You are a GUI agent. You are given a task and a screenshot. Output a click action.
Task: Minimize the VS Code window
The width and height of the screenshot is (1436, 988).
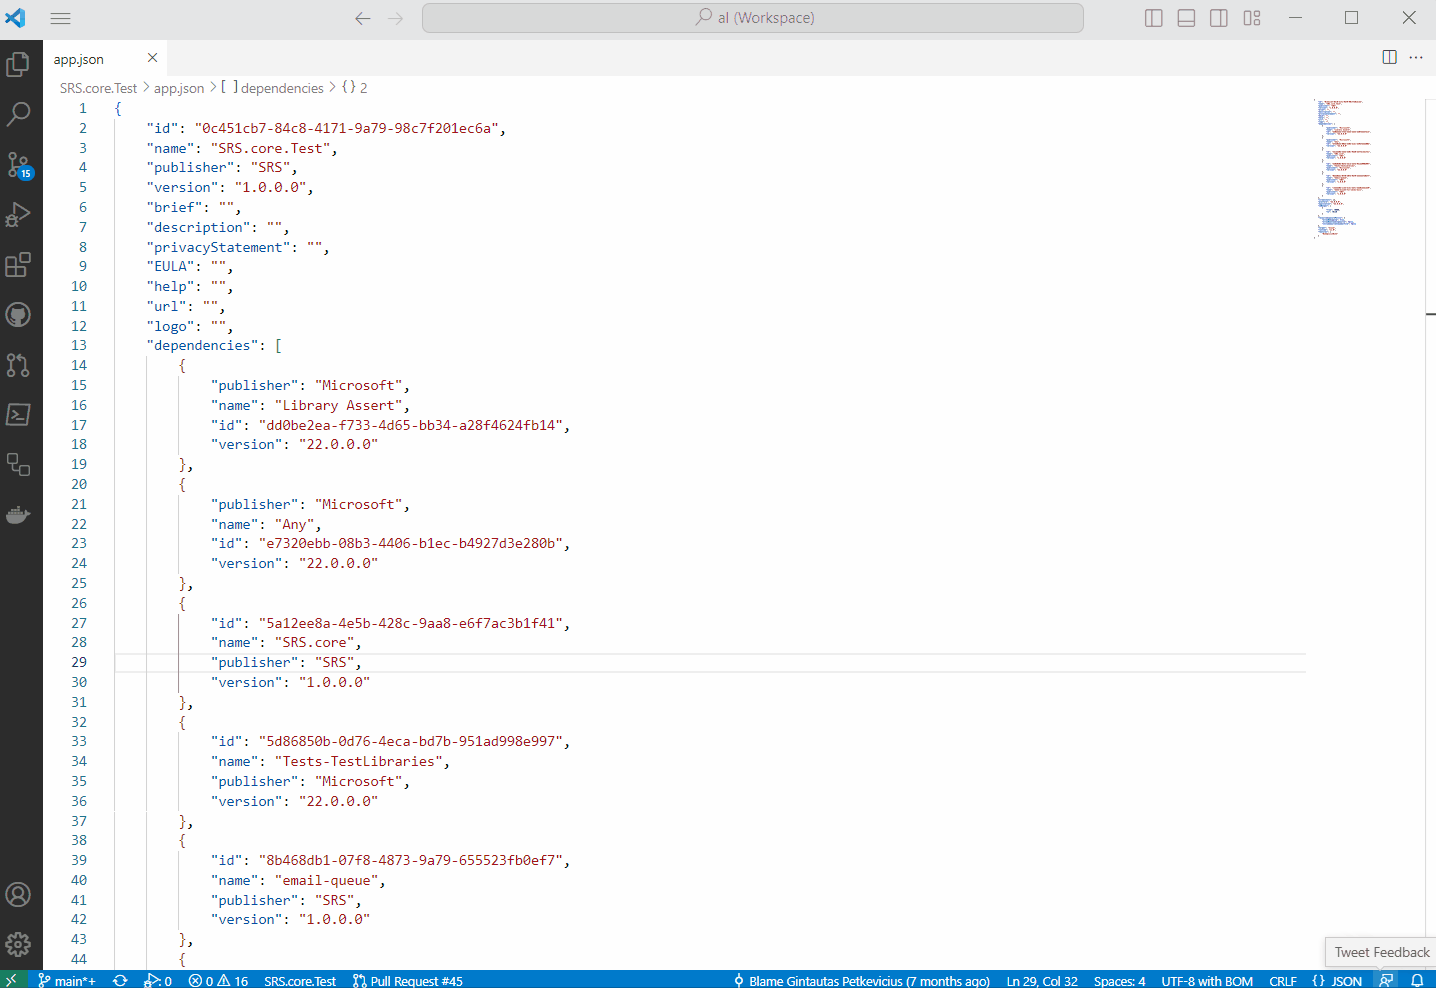1295,18
